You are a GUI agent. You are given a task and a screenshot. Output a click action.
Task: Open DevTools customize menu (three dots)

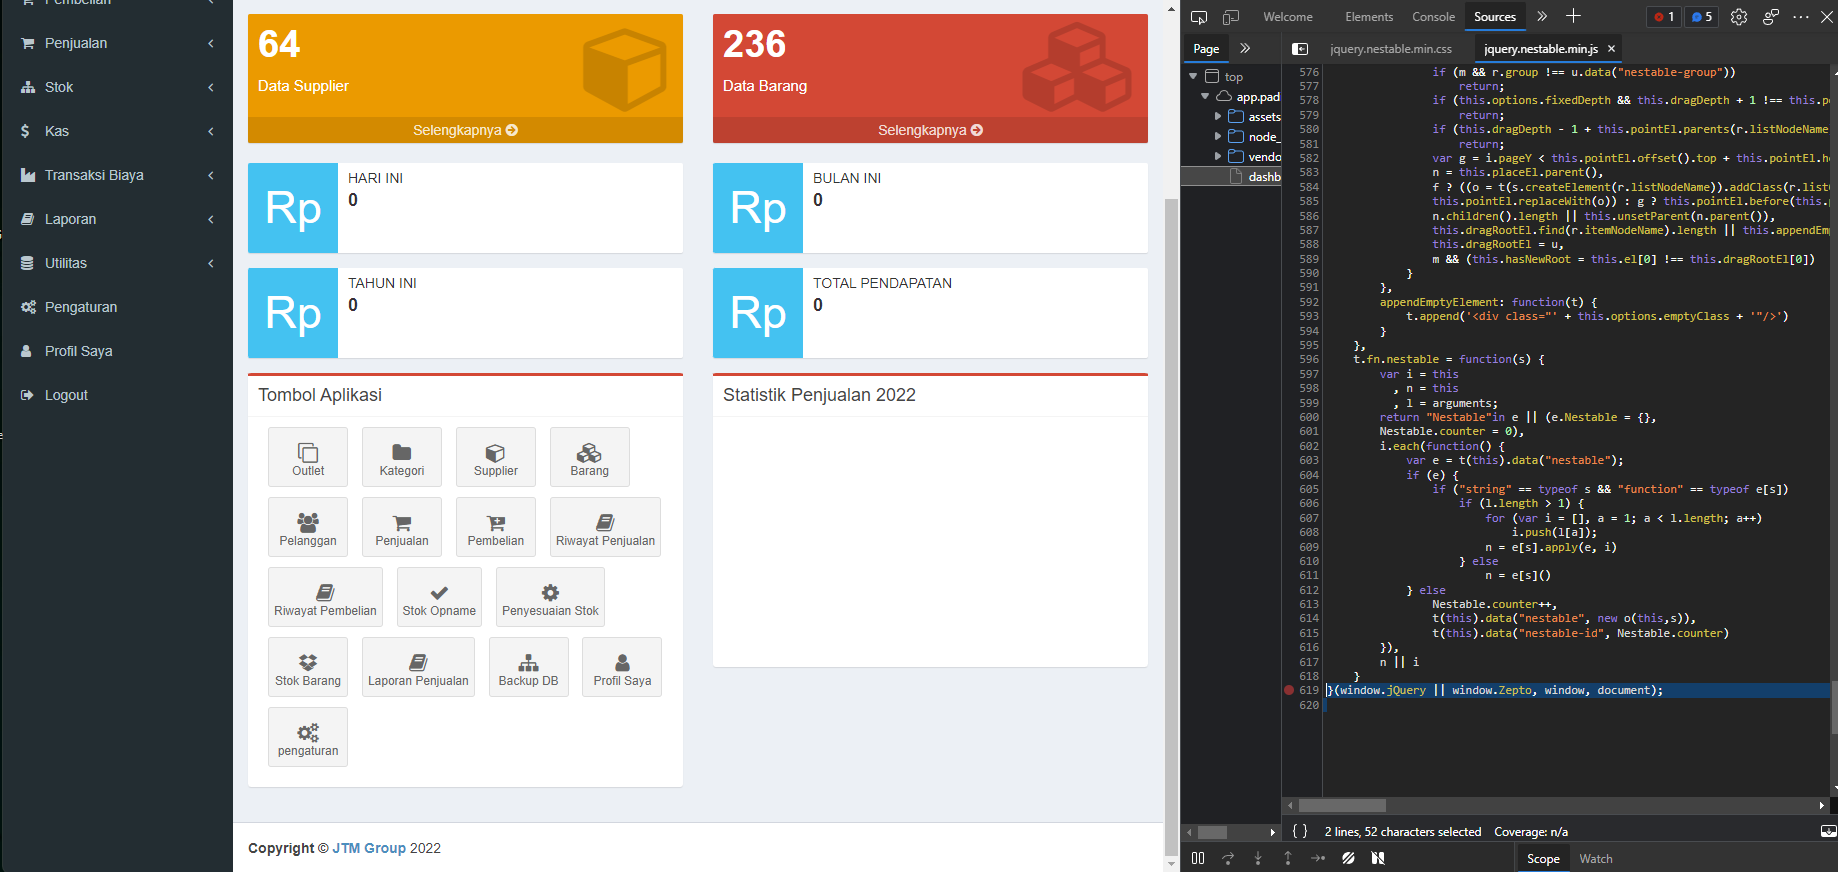coord(1801,17)
